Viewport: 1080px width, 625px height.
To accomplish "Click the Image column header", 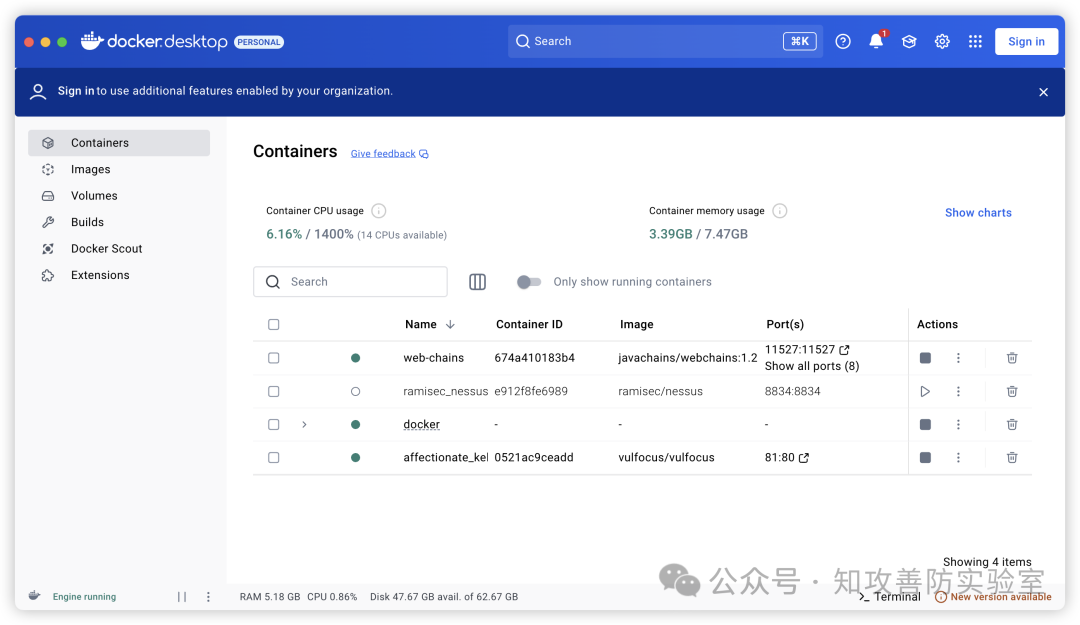I will tap(636, 325).
